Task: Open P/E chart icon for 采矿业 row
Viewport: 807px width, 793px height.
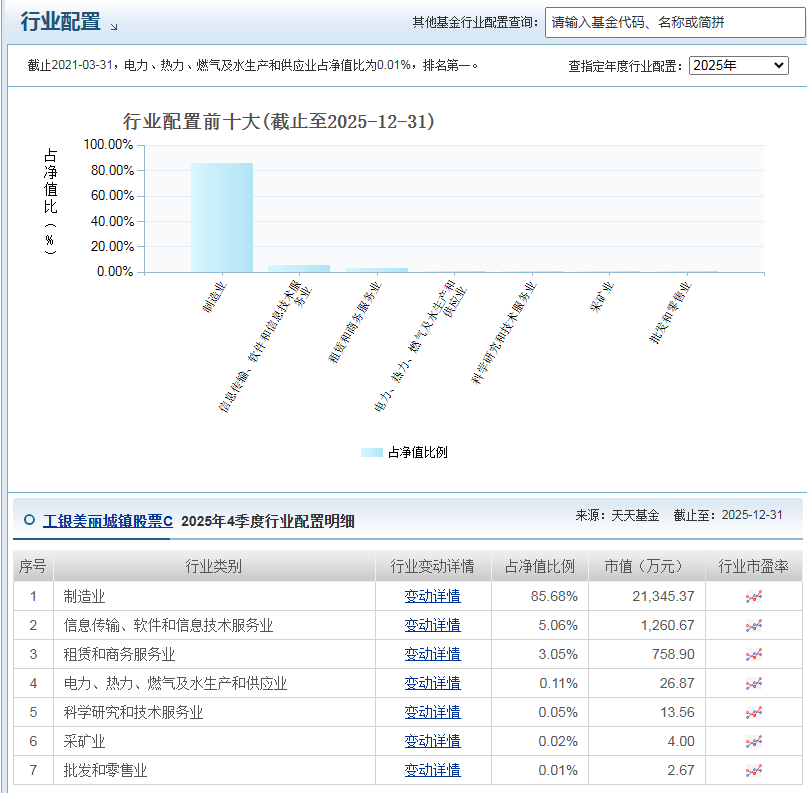Action: (753, 742)
